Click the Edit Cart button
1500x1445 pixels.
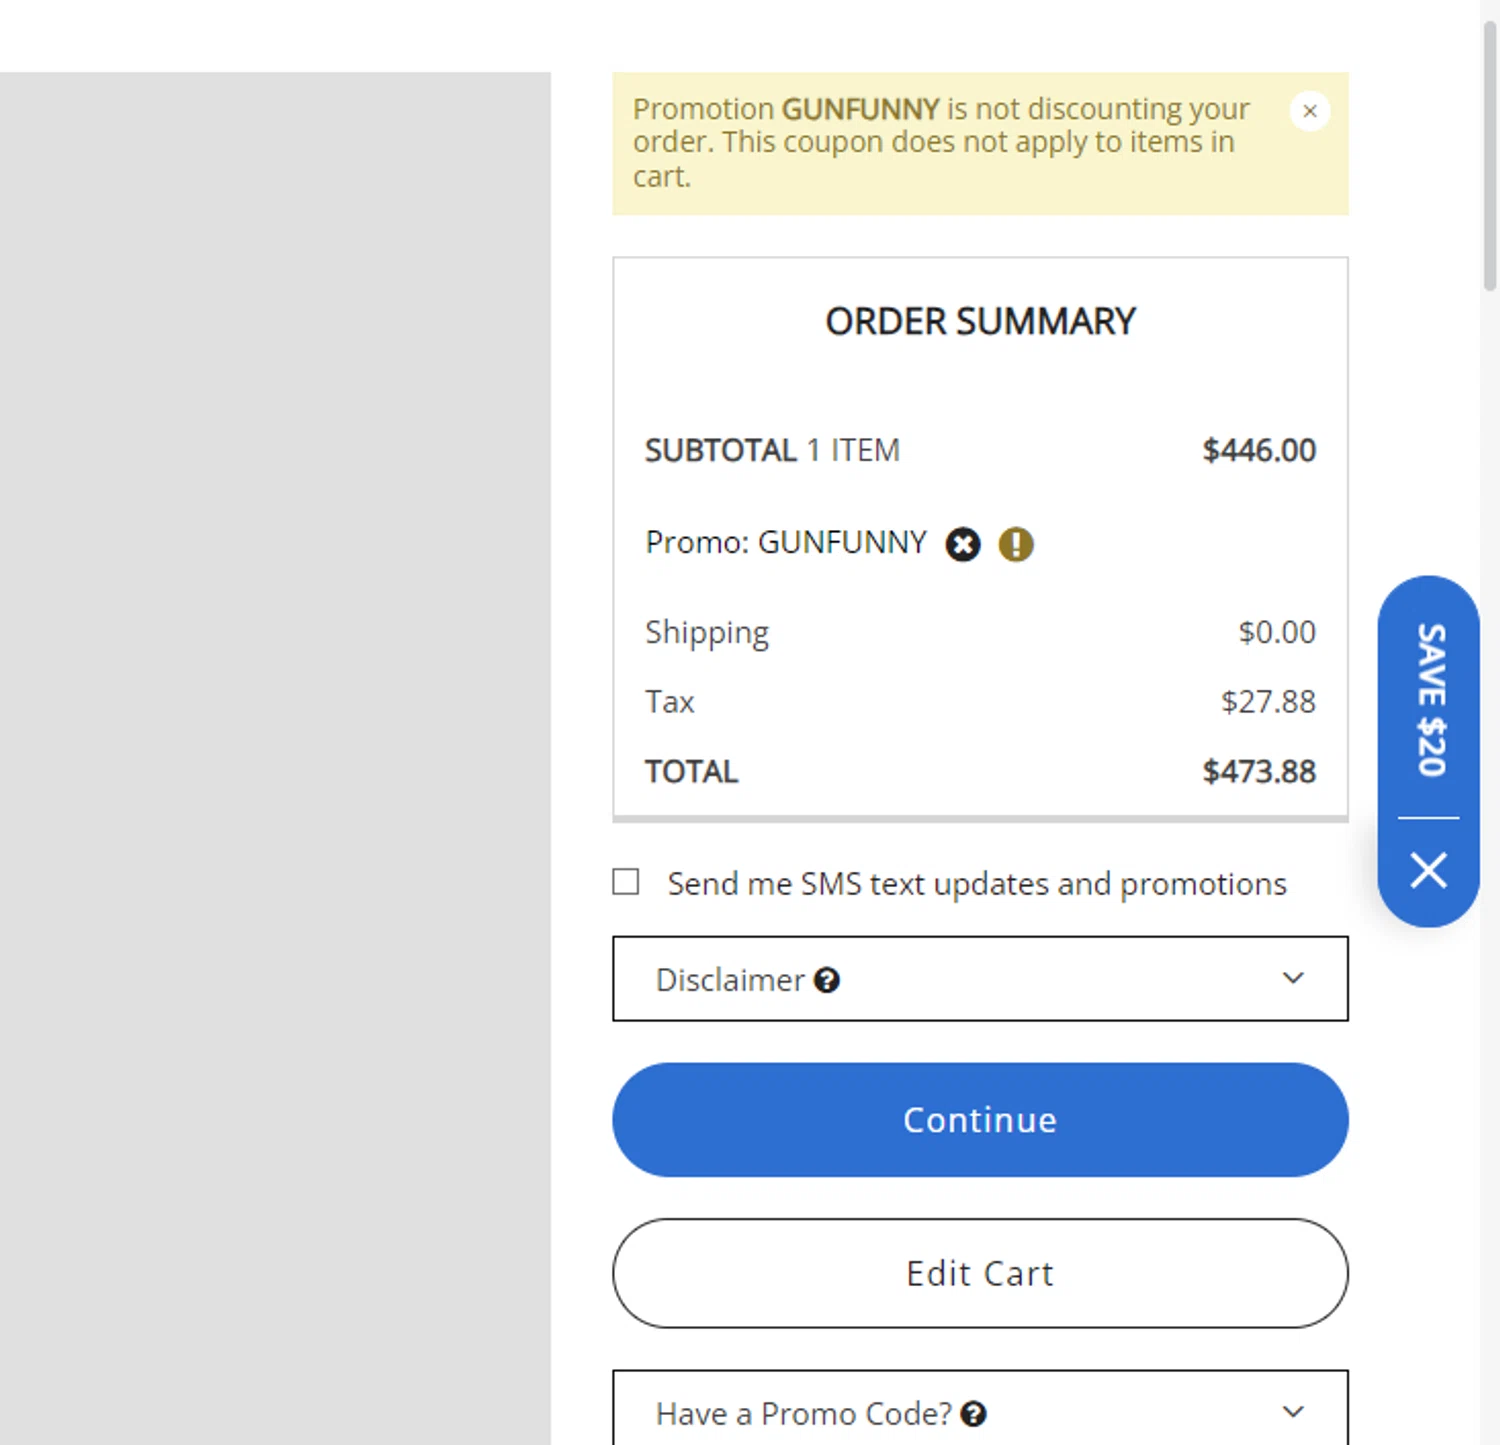[980, 1273]
